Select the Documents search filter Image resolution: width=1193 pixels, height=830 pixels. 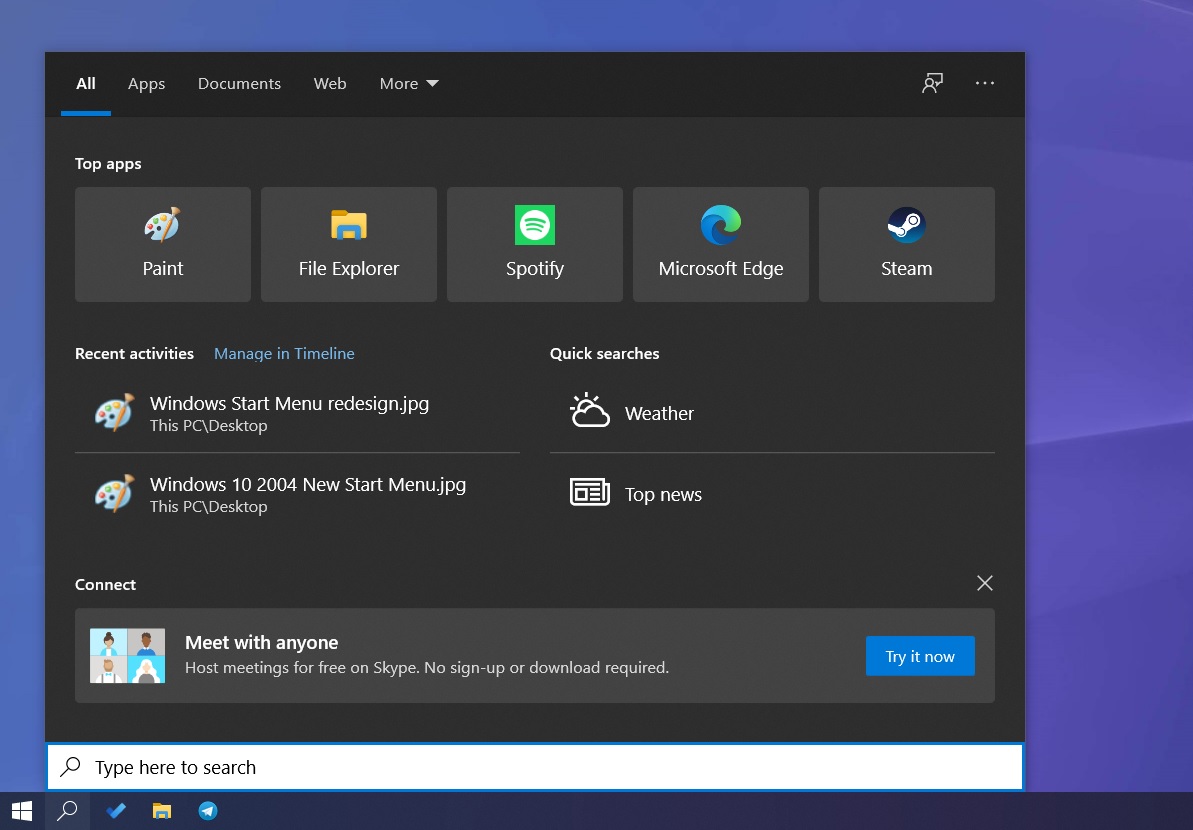[239, 84]
